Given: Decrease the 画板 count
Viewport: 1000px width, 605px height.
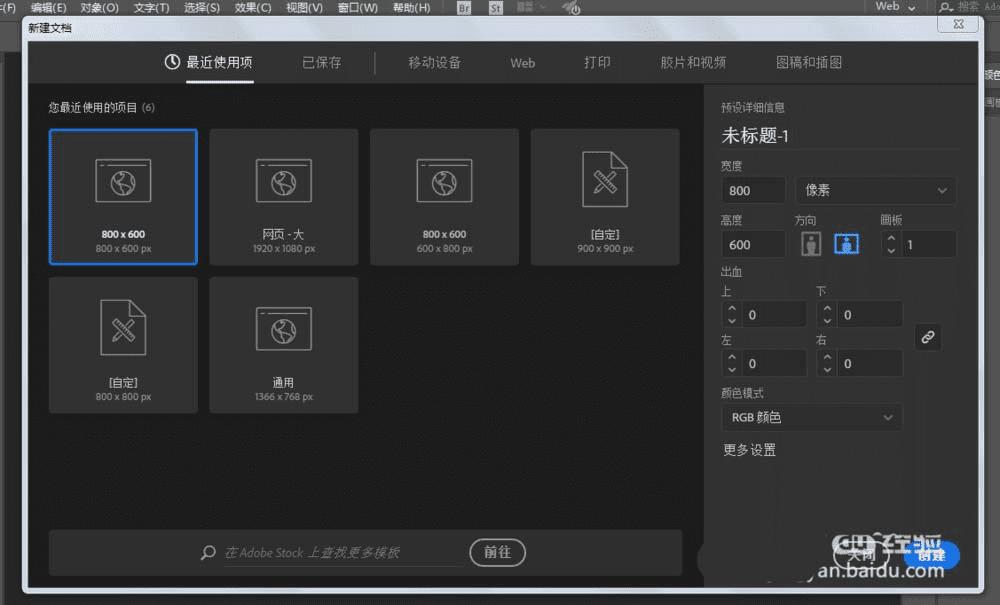Looking at the screenshot, I should point(891,251).
